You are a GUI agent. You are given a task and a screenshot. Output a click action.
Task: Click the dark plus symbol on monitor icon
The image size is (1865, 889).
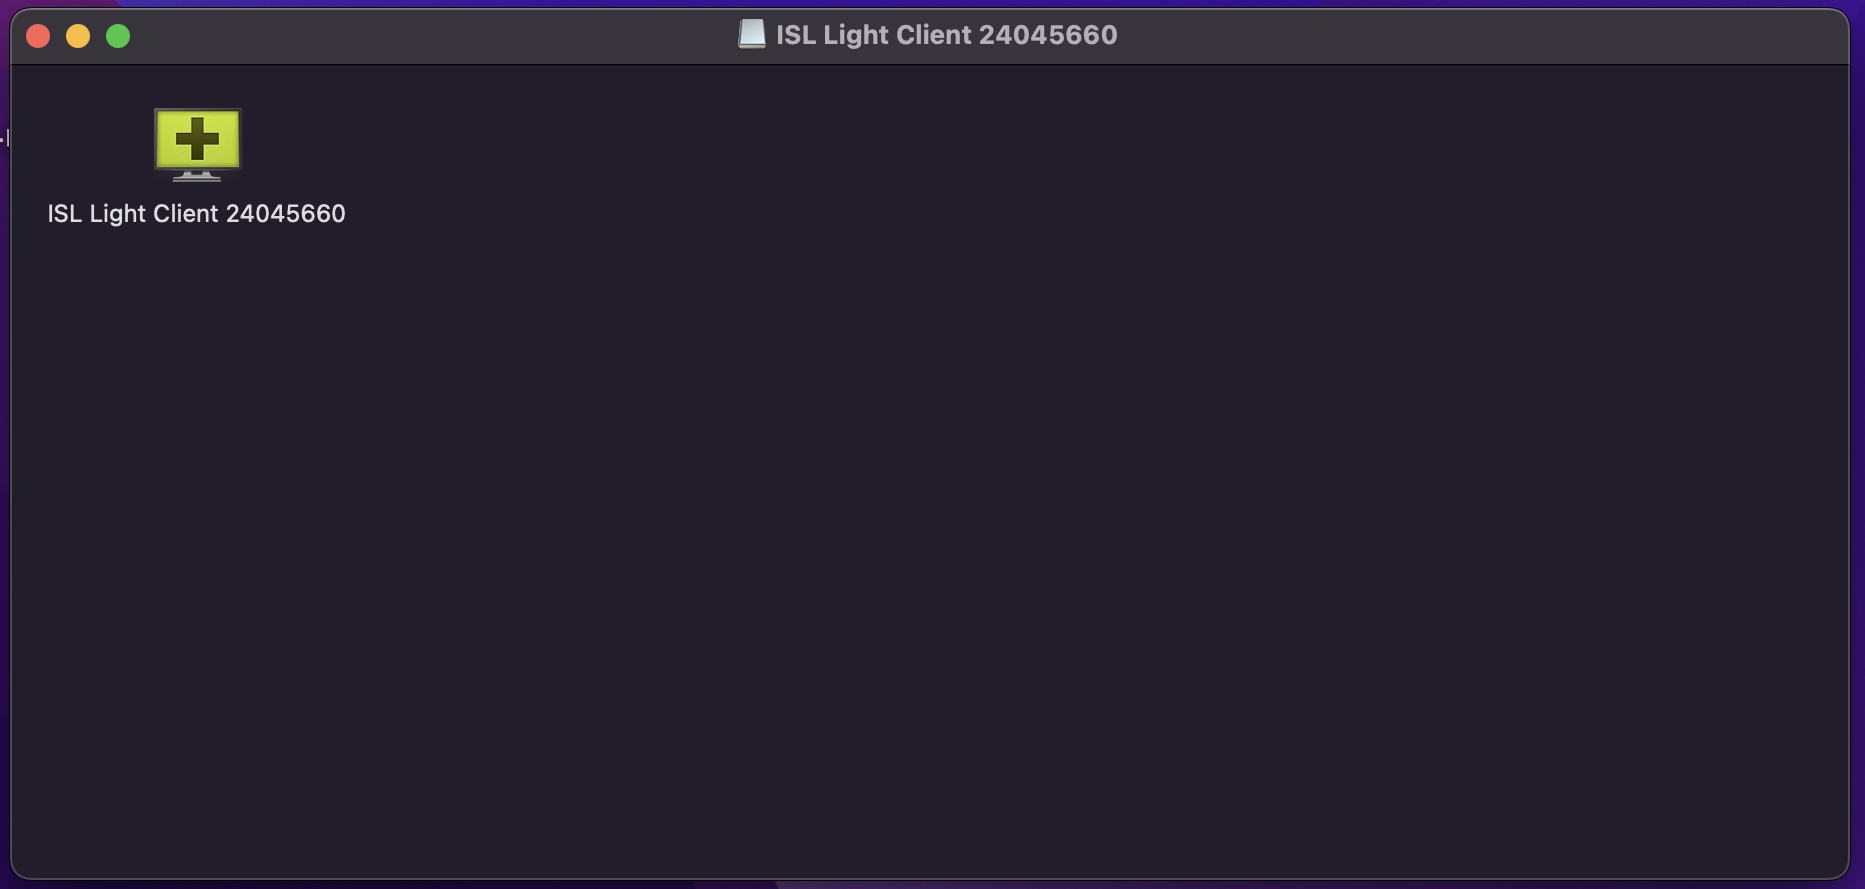tap(197, 138)
